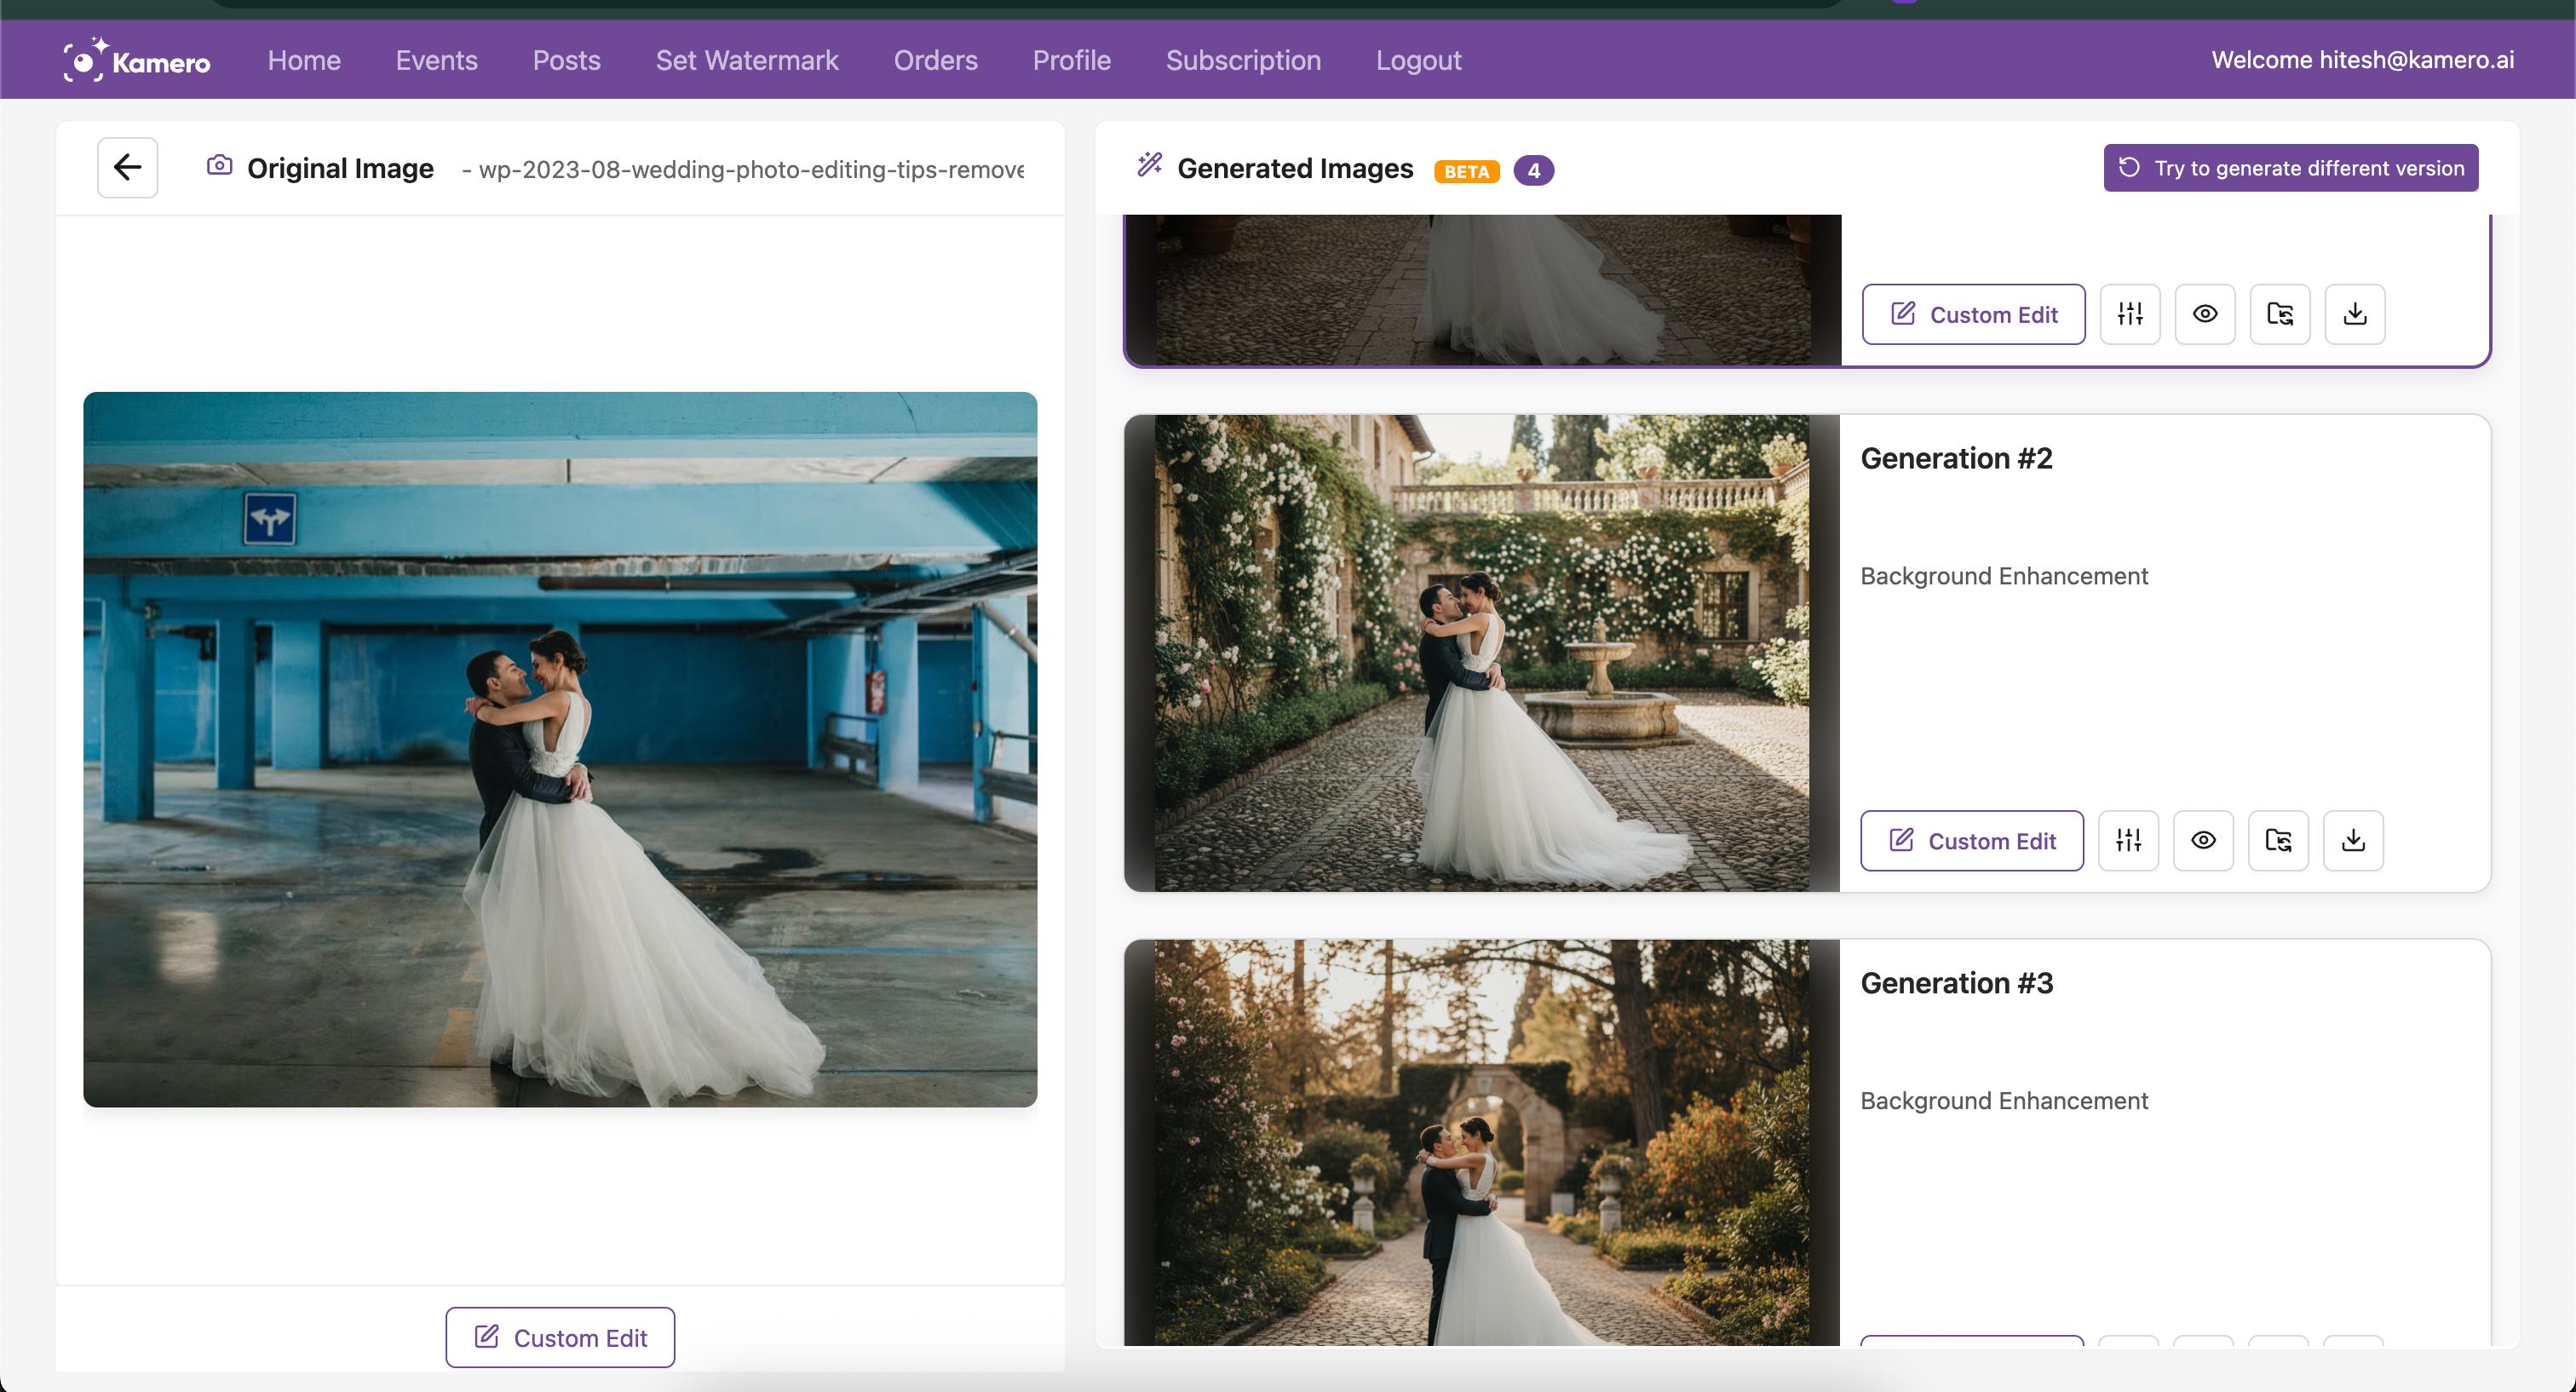The height and width of the screenshot is (1392, 2576).
Task: Download the Generation #2 image
Action: 2353,840
